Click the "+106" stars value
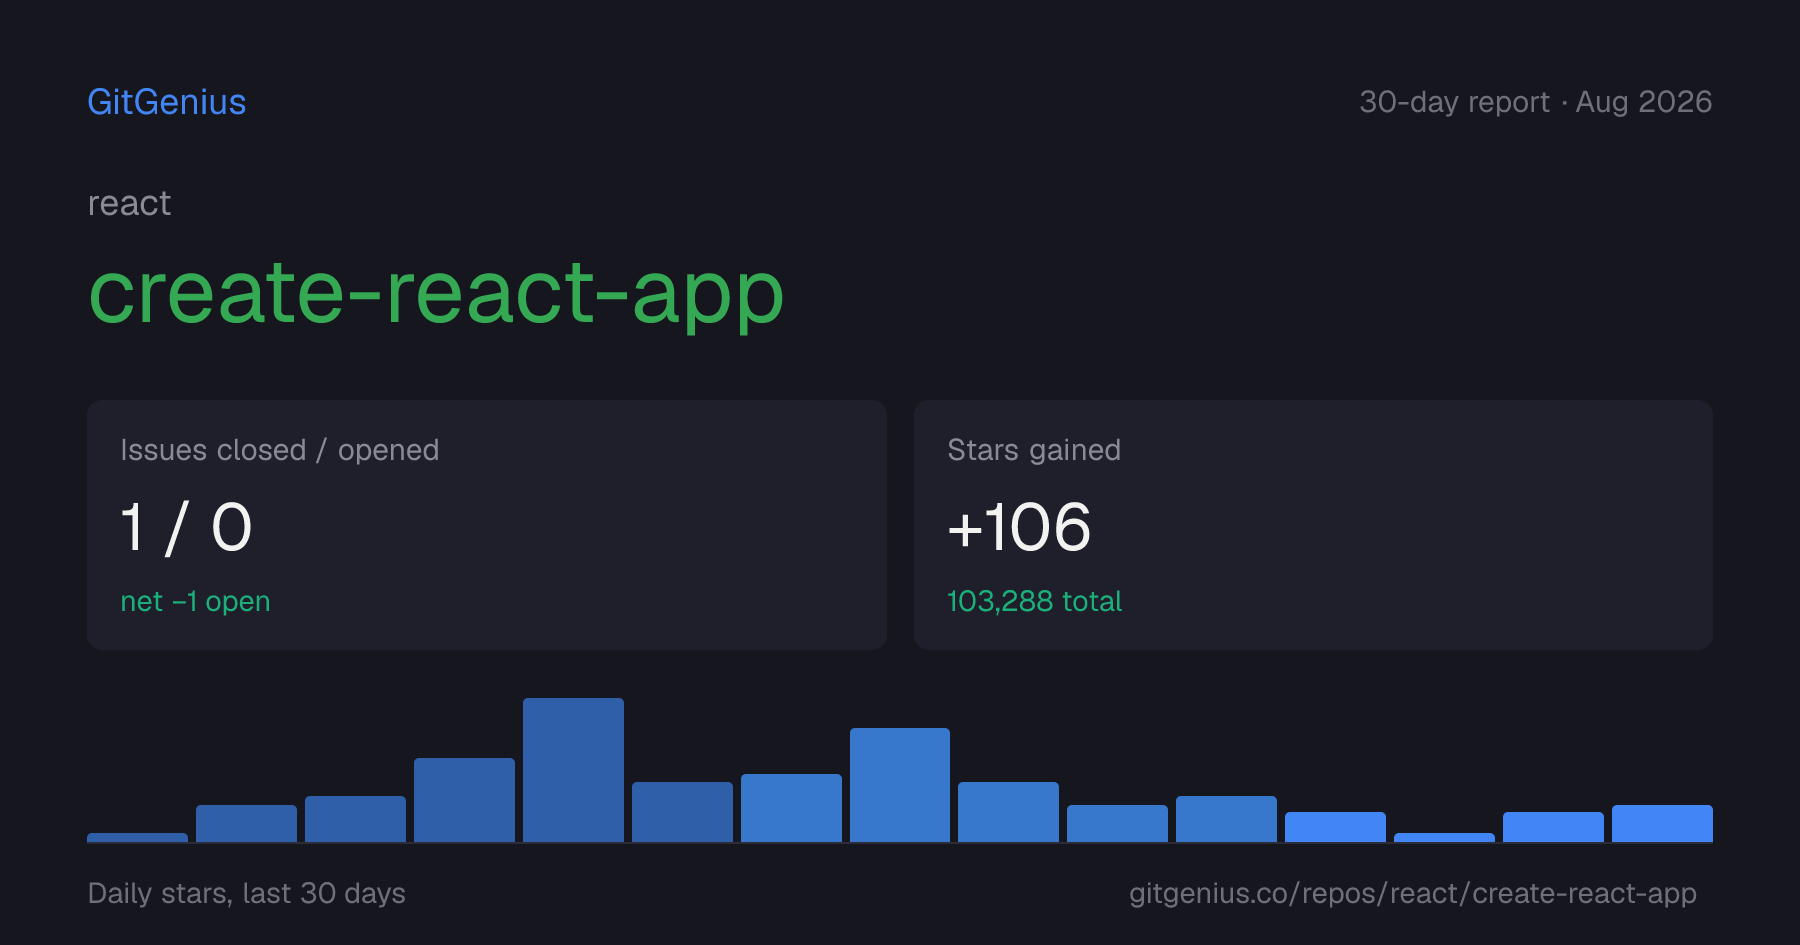 1019,527
